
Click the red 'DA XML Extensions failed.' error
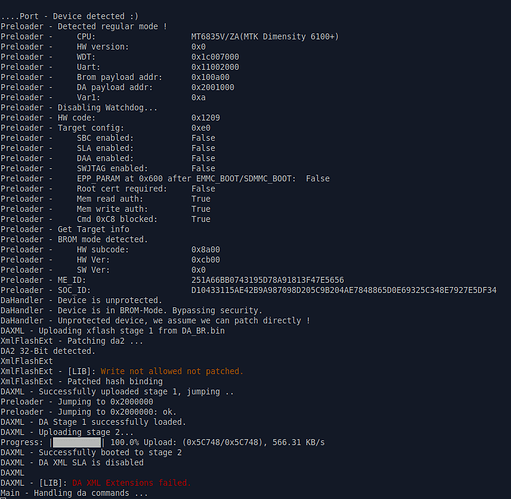pyautogui.click(x=132, y=483)
